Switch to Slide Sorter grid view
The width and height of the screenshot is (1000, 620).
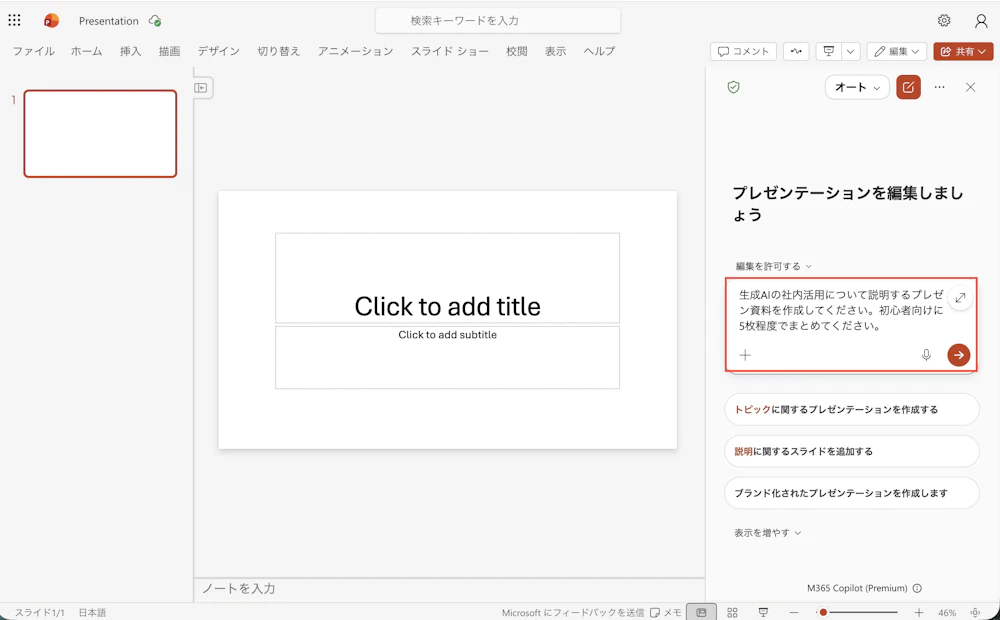pyautogui.click(x=732, y=612)
